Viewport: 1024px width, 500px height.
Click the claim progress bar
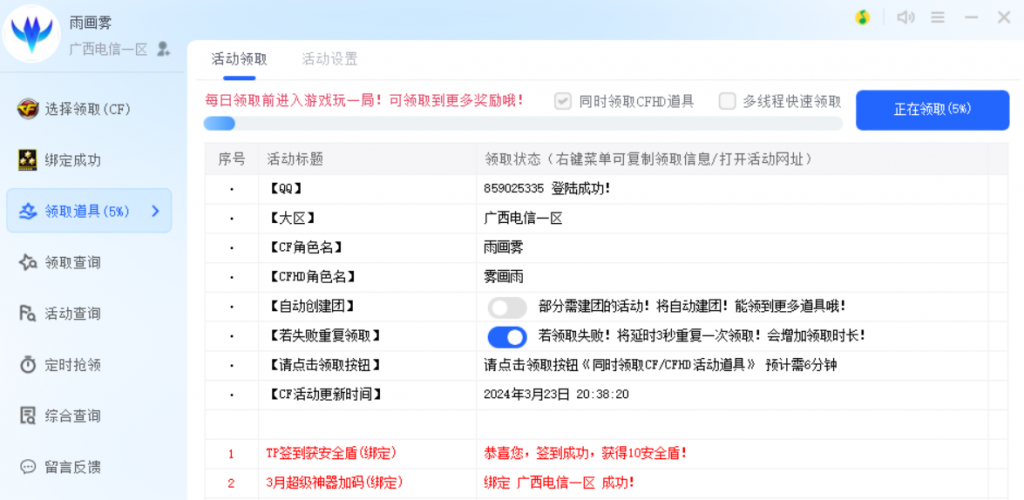coord(522,123)
